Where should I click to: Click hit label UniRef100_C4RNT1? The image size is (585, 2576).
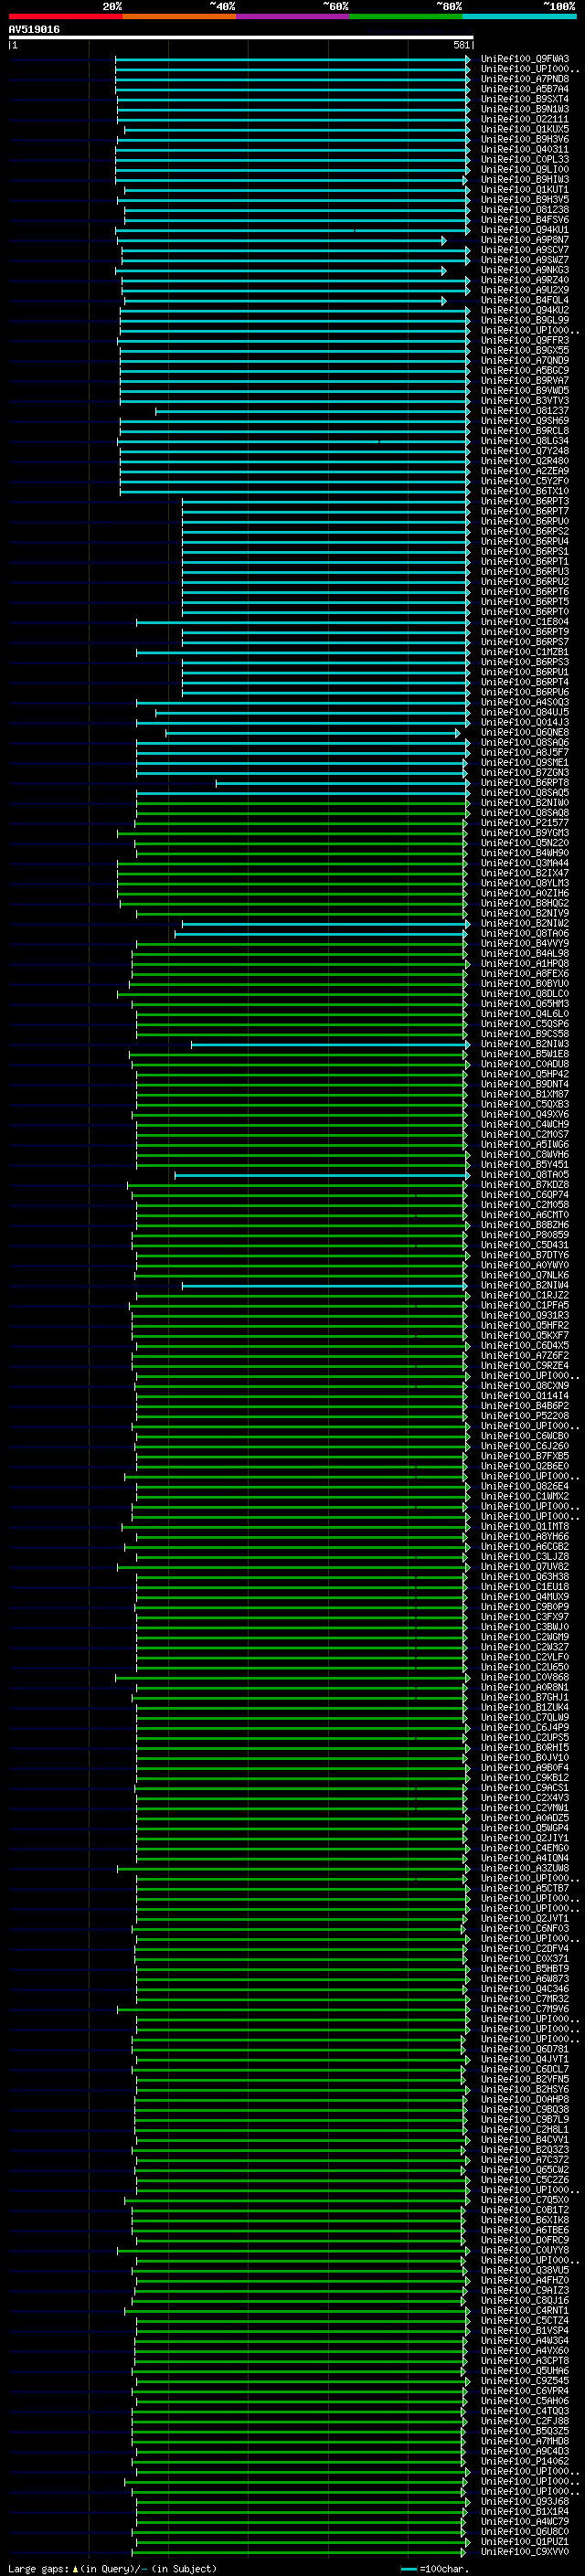(525, 2310)
